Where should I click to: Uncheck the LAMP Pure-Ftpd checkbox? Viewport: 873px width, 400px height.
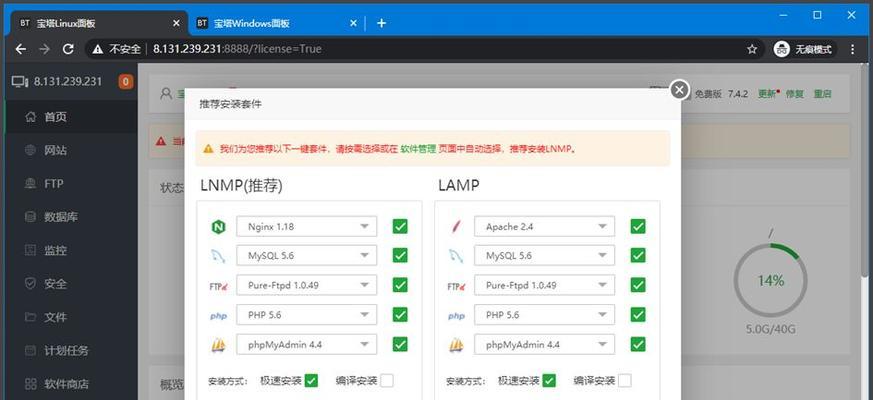coord(638,285)
